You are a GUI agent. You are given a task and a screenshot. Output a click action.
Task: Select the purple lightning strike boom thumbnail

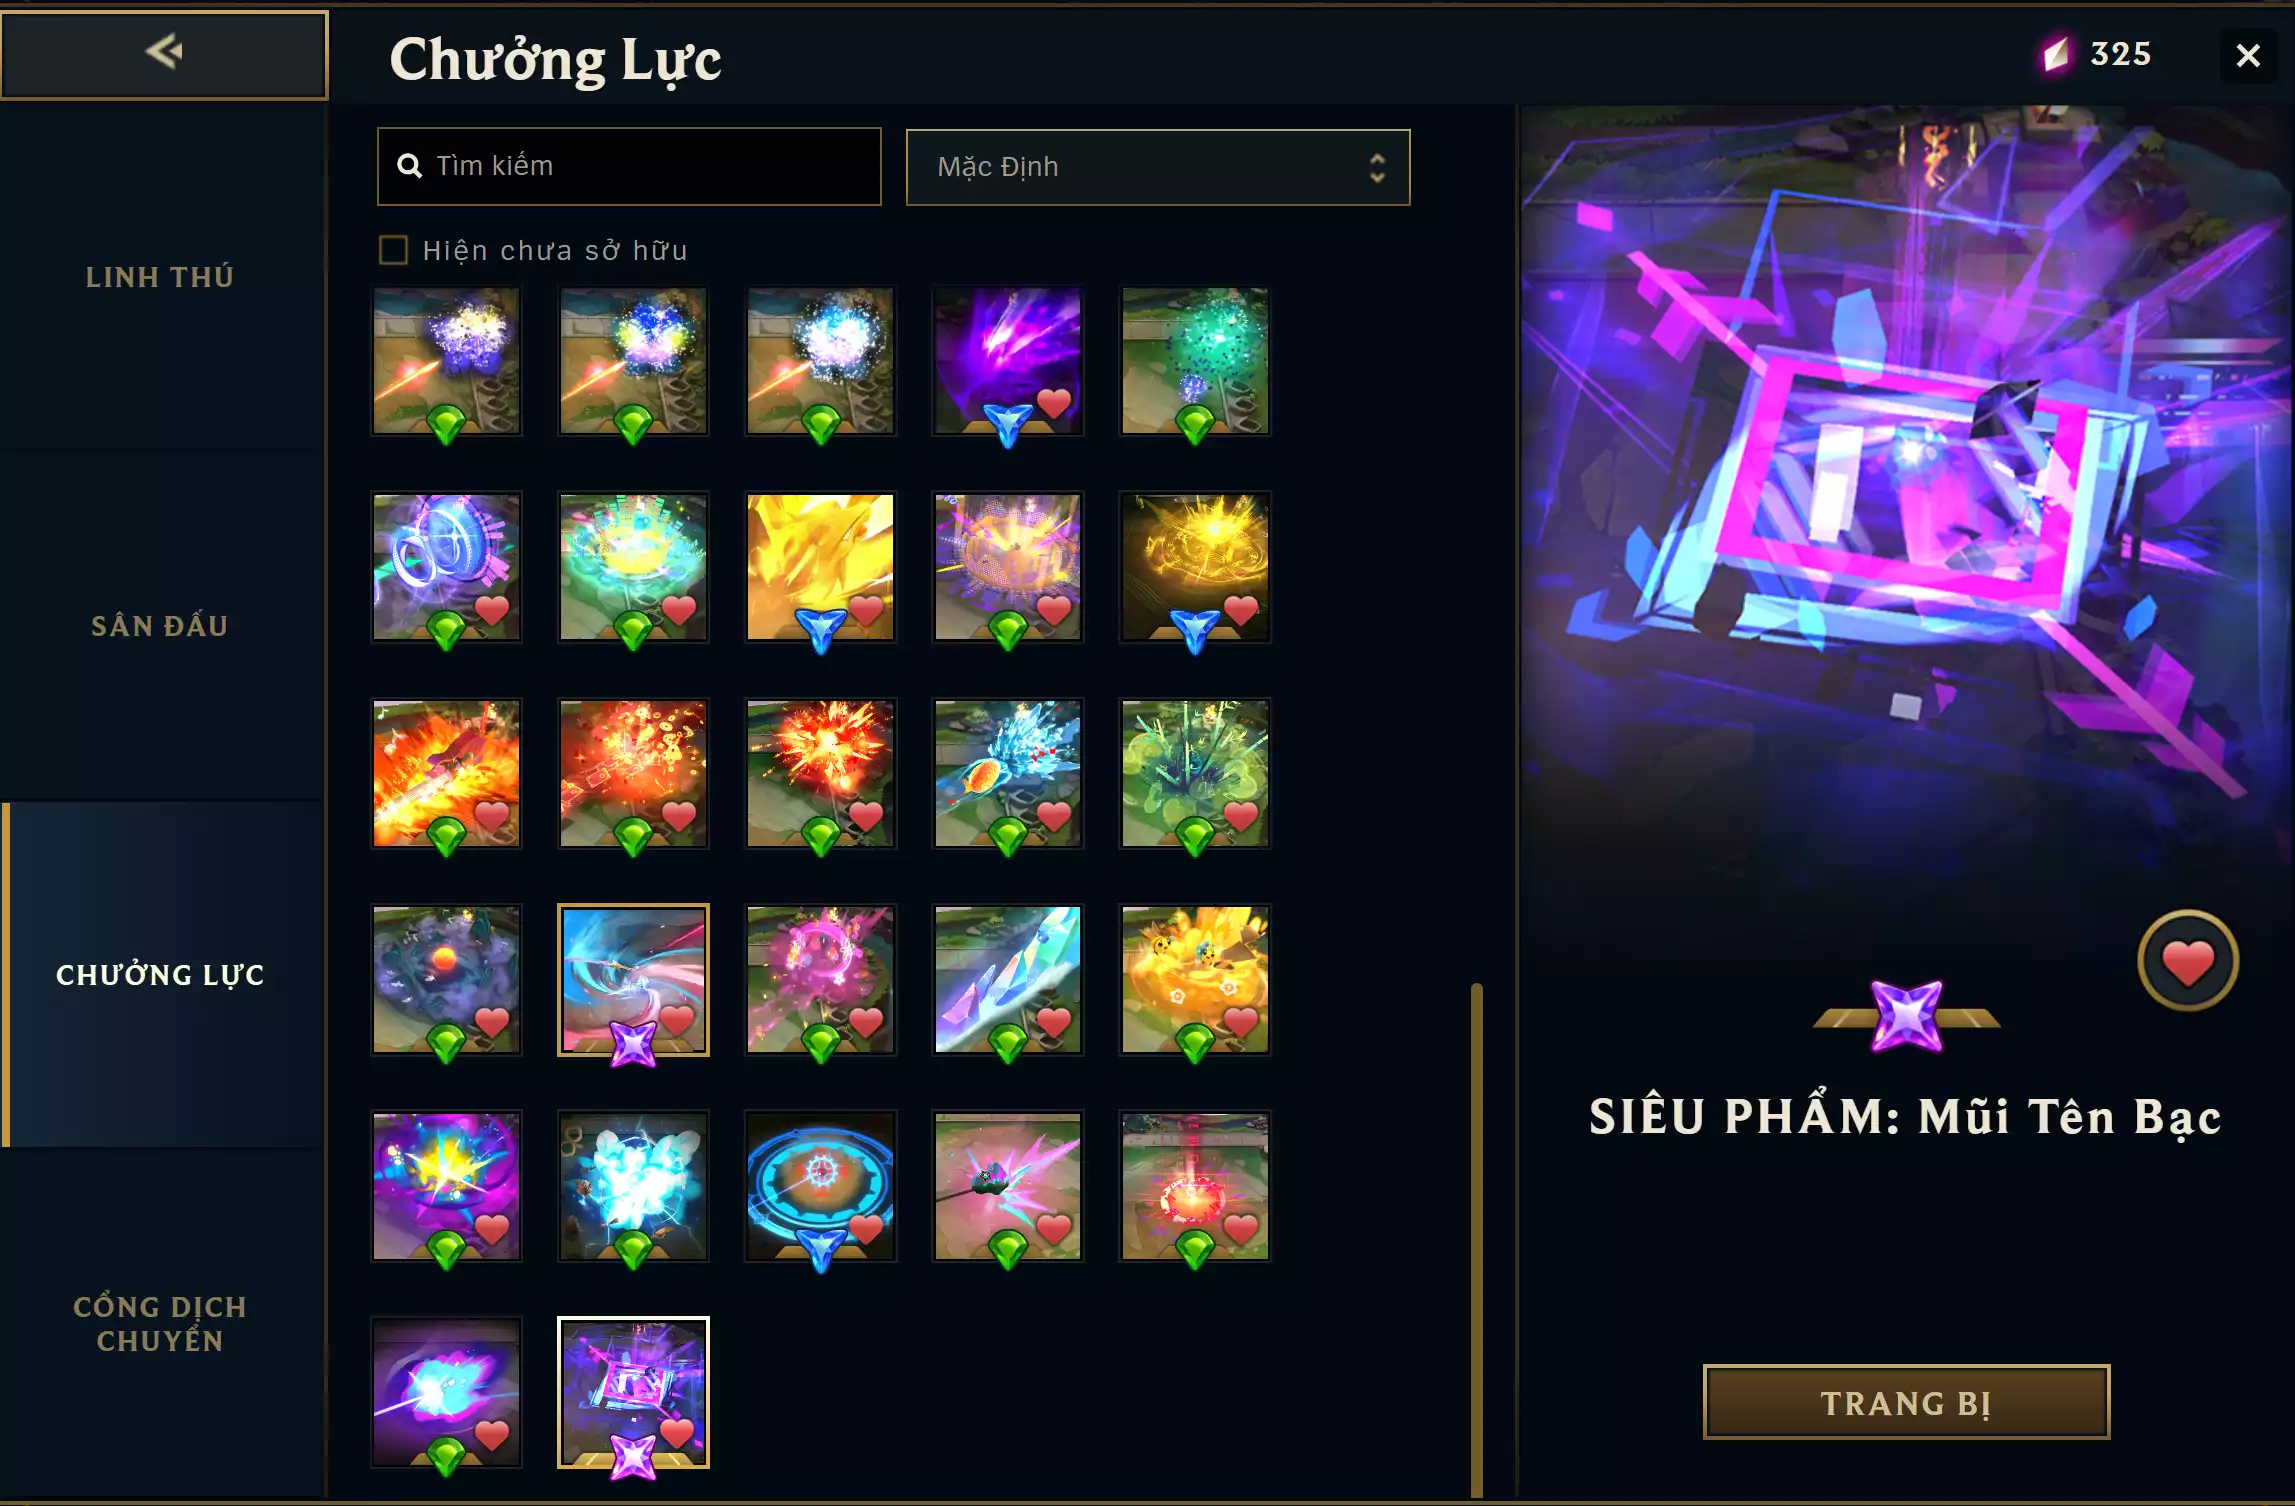pyautogui.click(x=1008, y=361)
